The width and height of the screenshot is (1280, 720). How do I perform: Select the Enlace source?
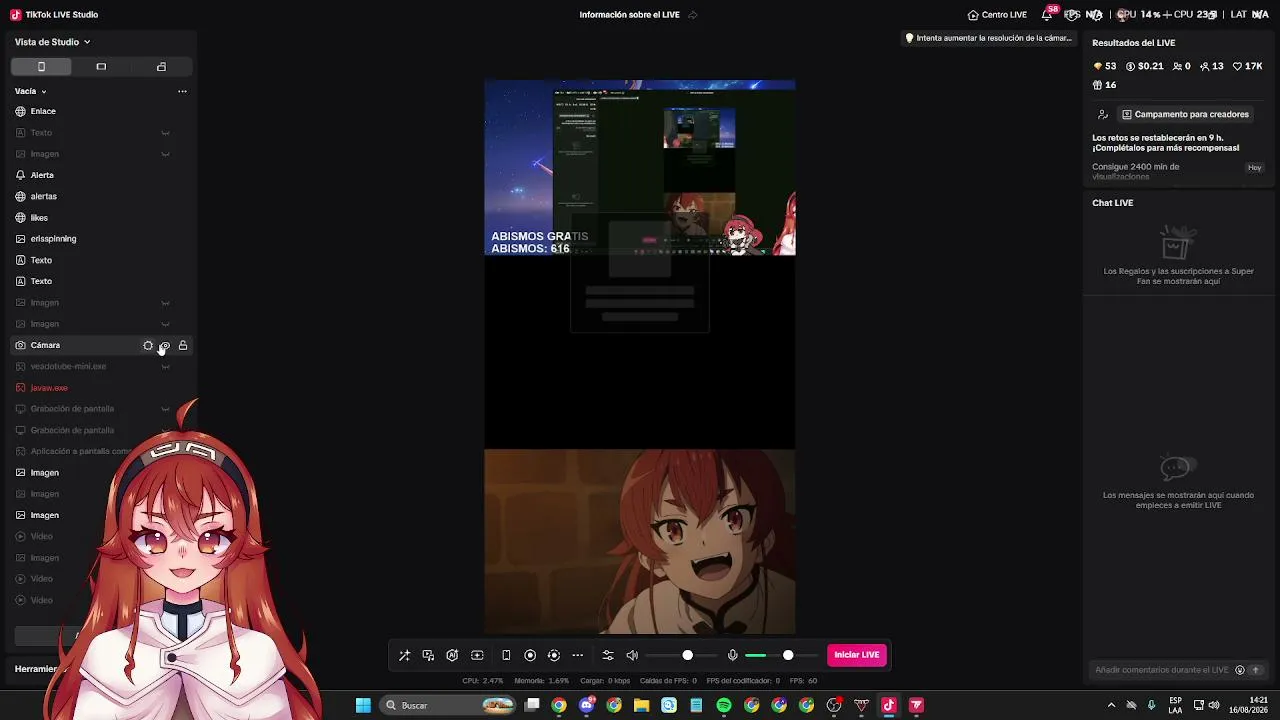100,111
